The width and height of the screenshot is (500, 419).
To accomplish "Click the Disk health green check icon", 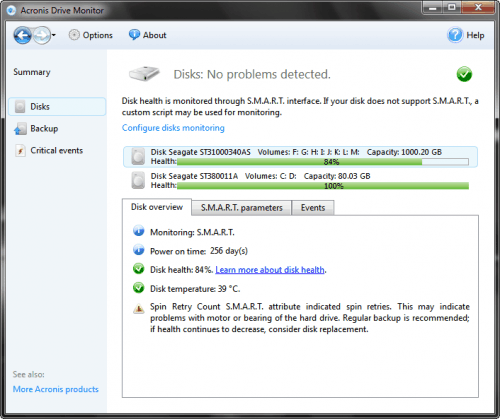I will tap(139, 269).
